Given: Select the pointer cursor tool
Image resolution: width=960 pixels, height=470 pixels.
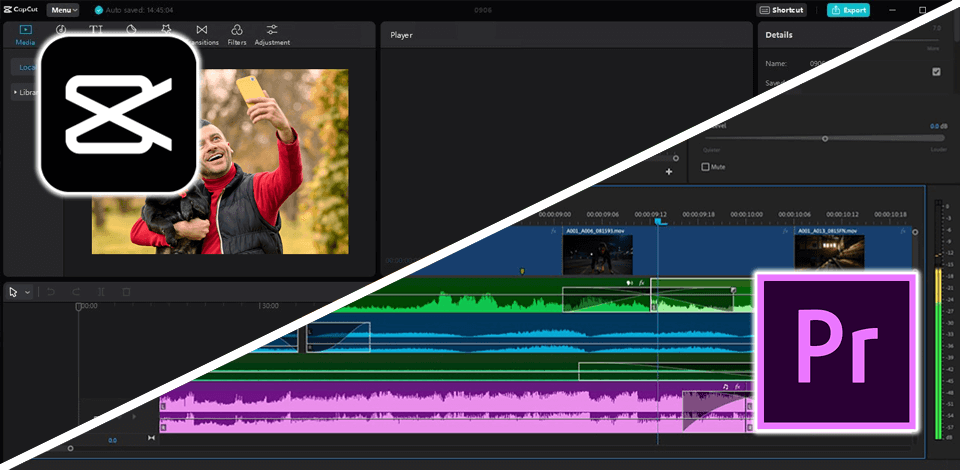Looking at the screenshot, I should coord(14,292).
